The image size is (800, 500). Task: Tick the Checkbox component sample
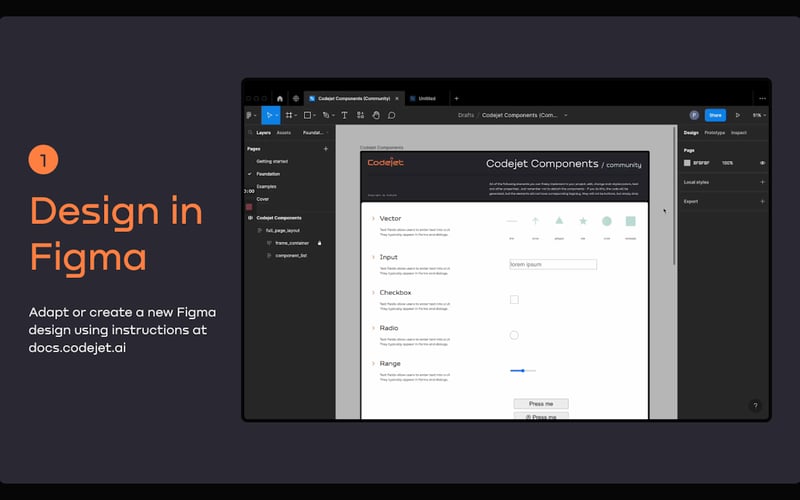[x=514, y=299]
